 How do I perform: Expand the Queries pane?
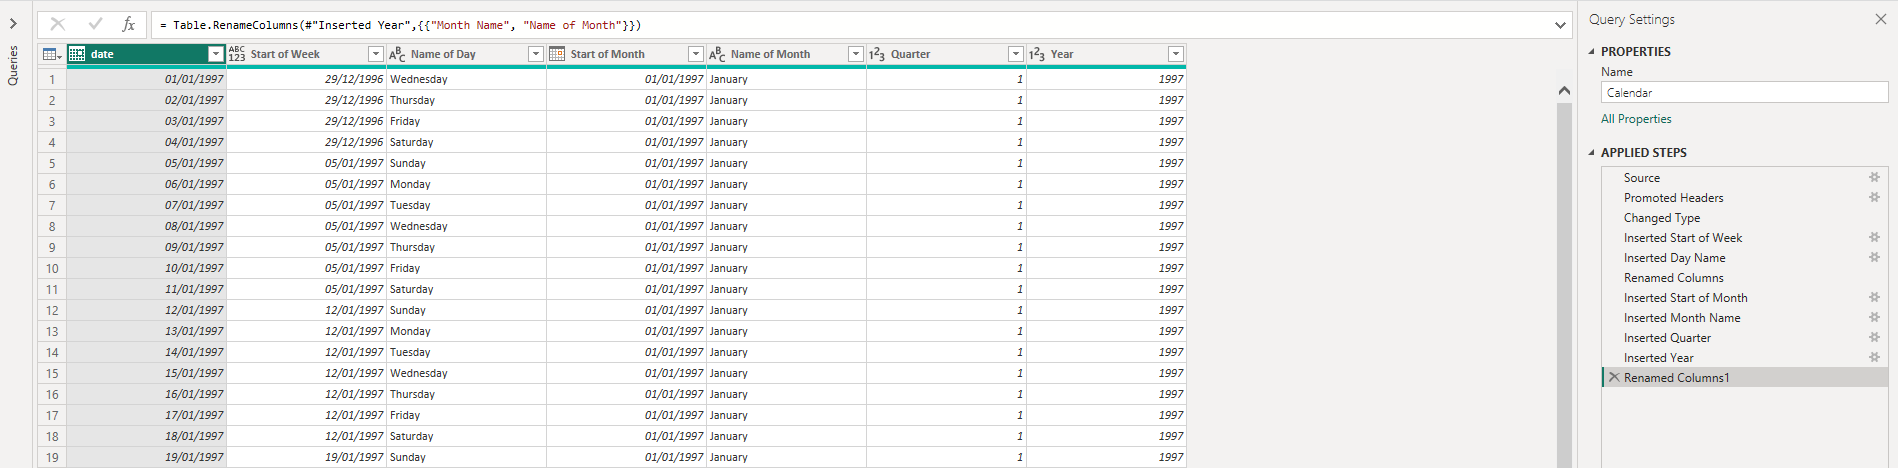[x=13, y=23]
